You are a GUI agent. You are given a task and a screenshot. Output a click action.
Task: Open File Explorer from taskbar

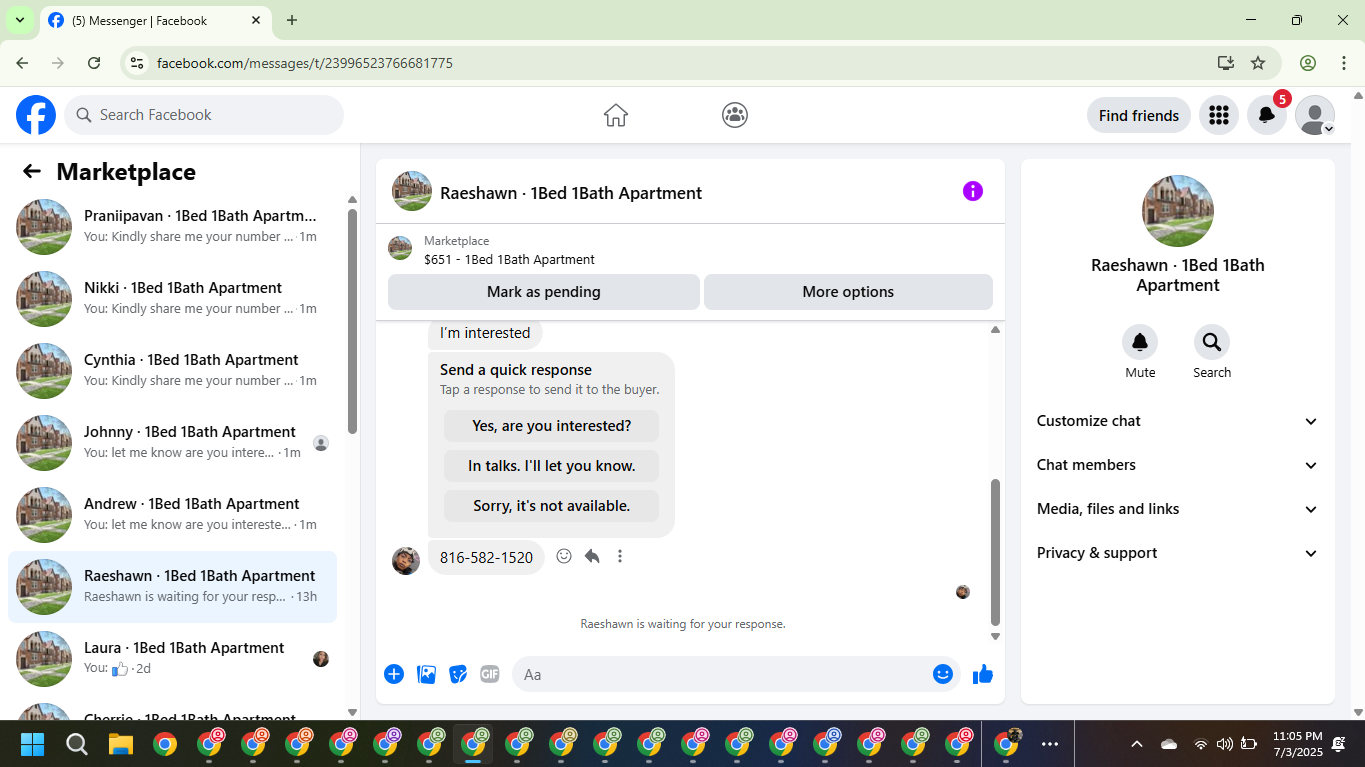click(x=121, y=744)
